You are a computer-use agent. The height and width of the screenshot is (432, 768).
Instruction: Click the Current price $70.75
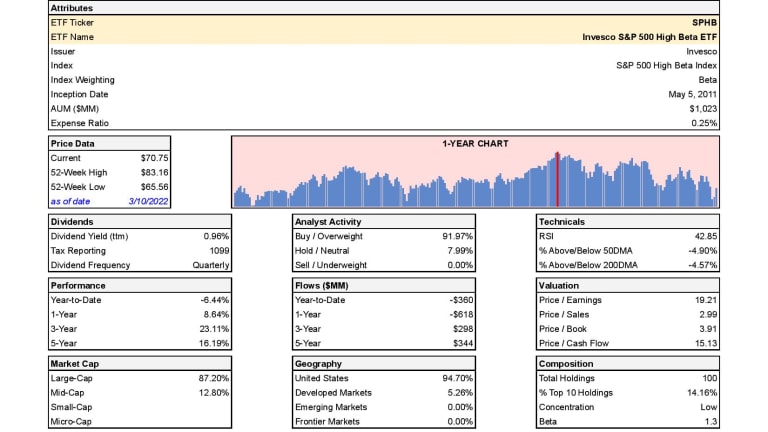click(154, 158)
